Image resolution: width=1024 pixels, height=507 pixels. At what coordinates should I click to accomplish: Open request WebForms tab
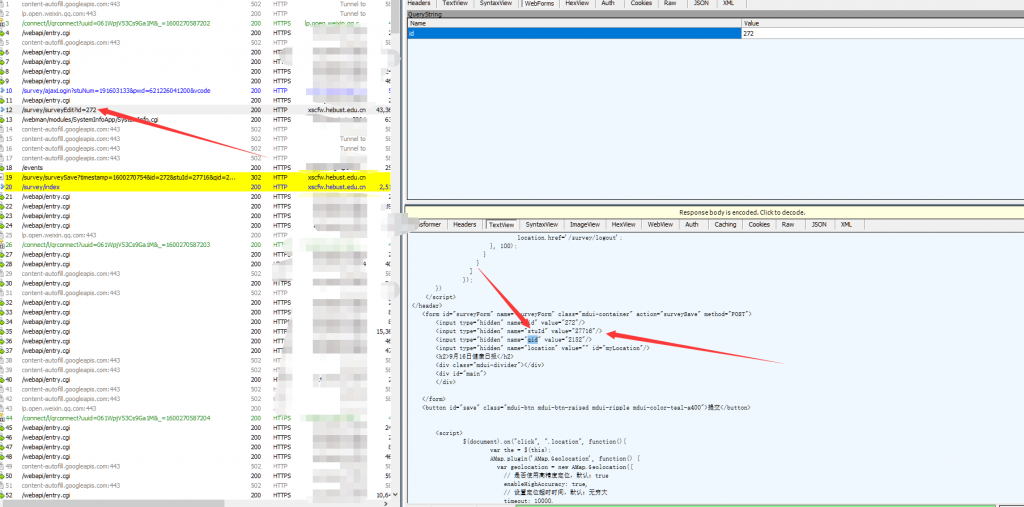[540, 4]
